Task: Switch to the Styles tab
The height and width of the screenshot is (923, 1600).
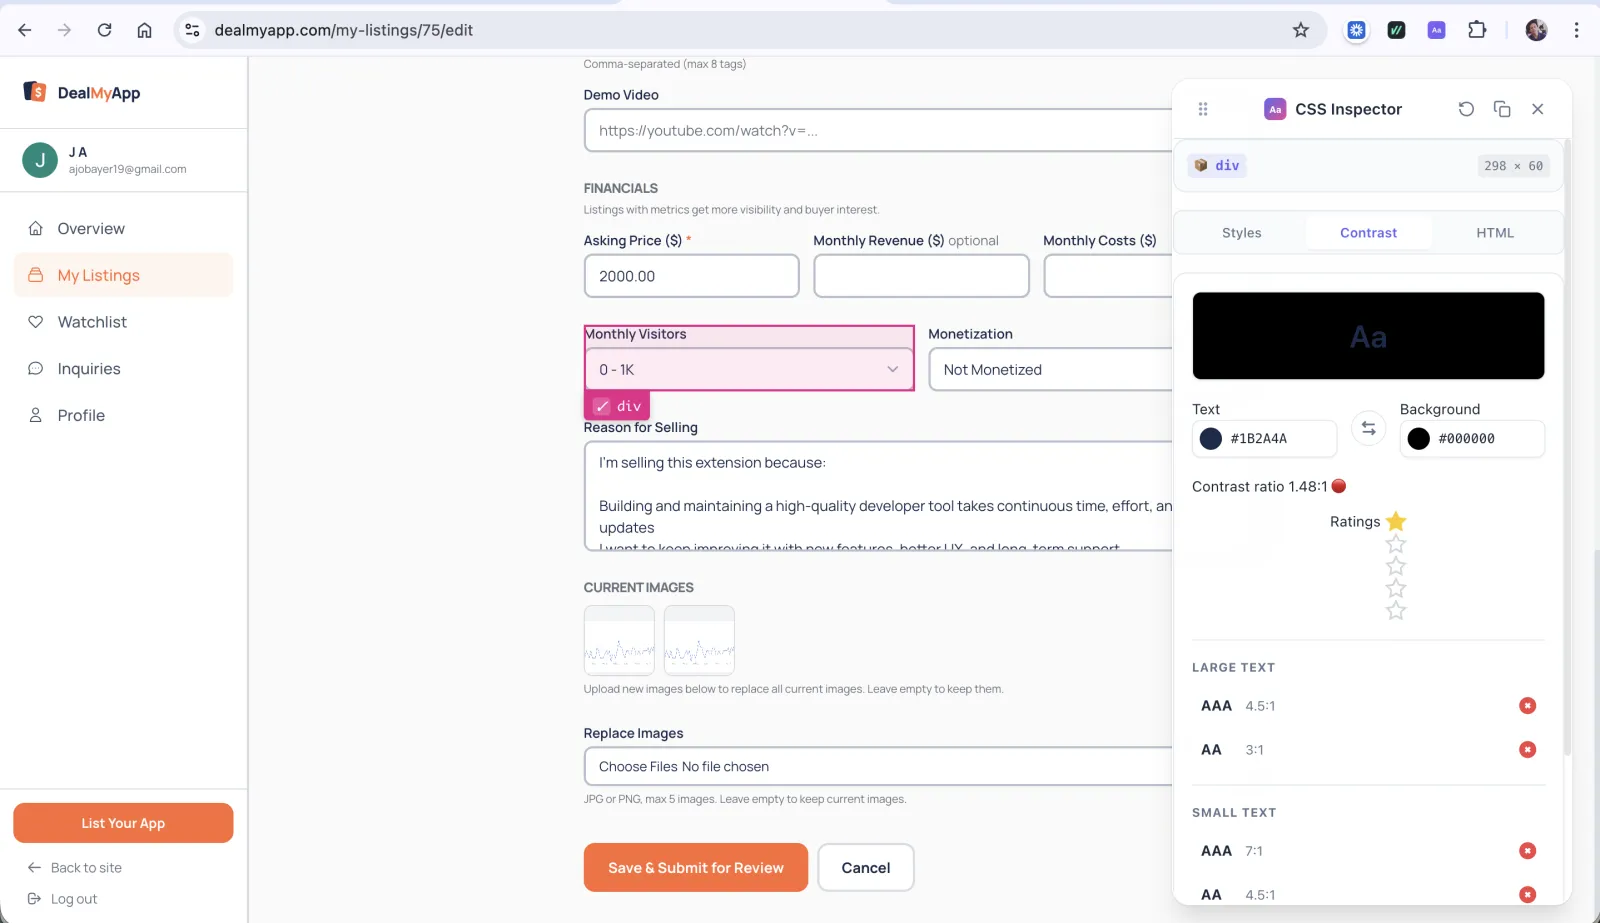Action: 1241,232
